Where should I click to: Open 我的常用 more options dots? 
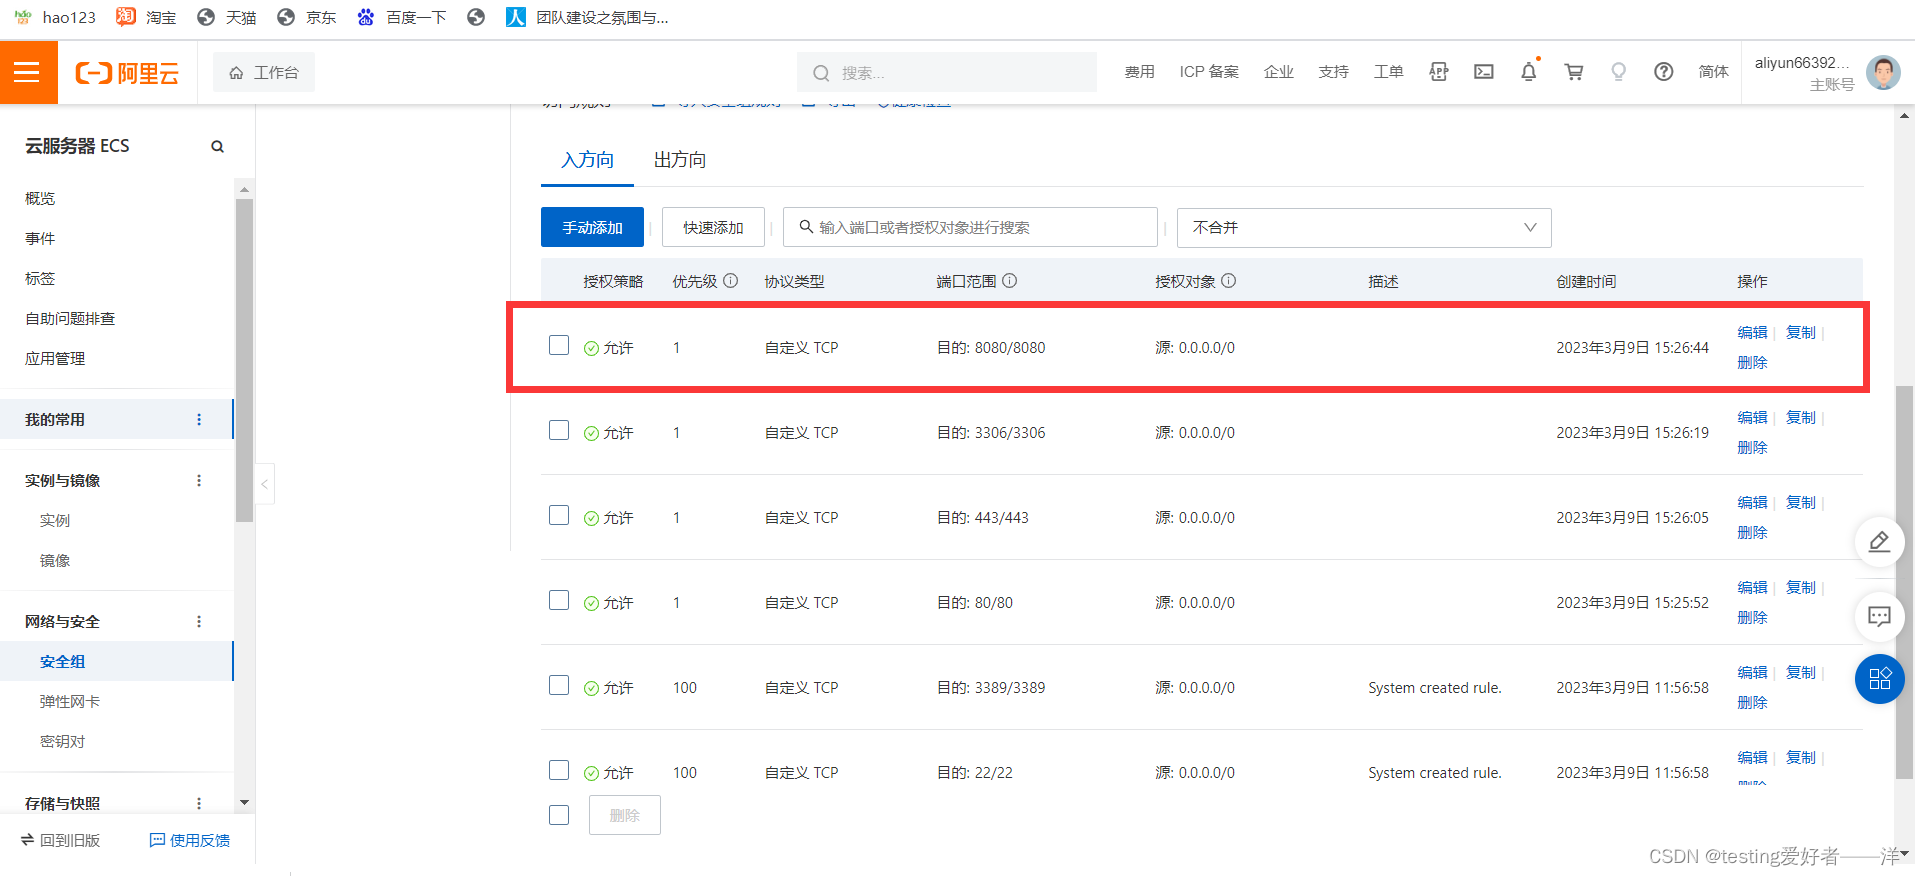tap(199, 420)
